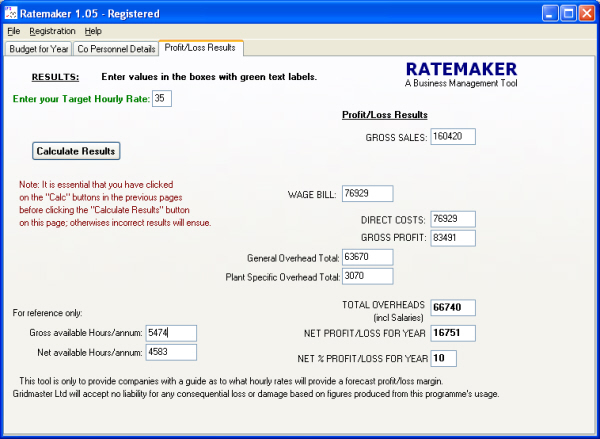Click the Total Overheads value box
Screen dimensions: 600x439
[x=452, y=307]
